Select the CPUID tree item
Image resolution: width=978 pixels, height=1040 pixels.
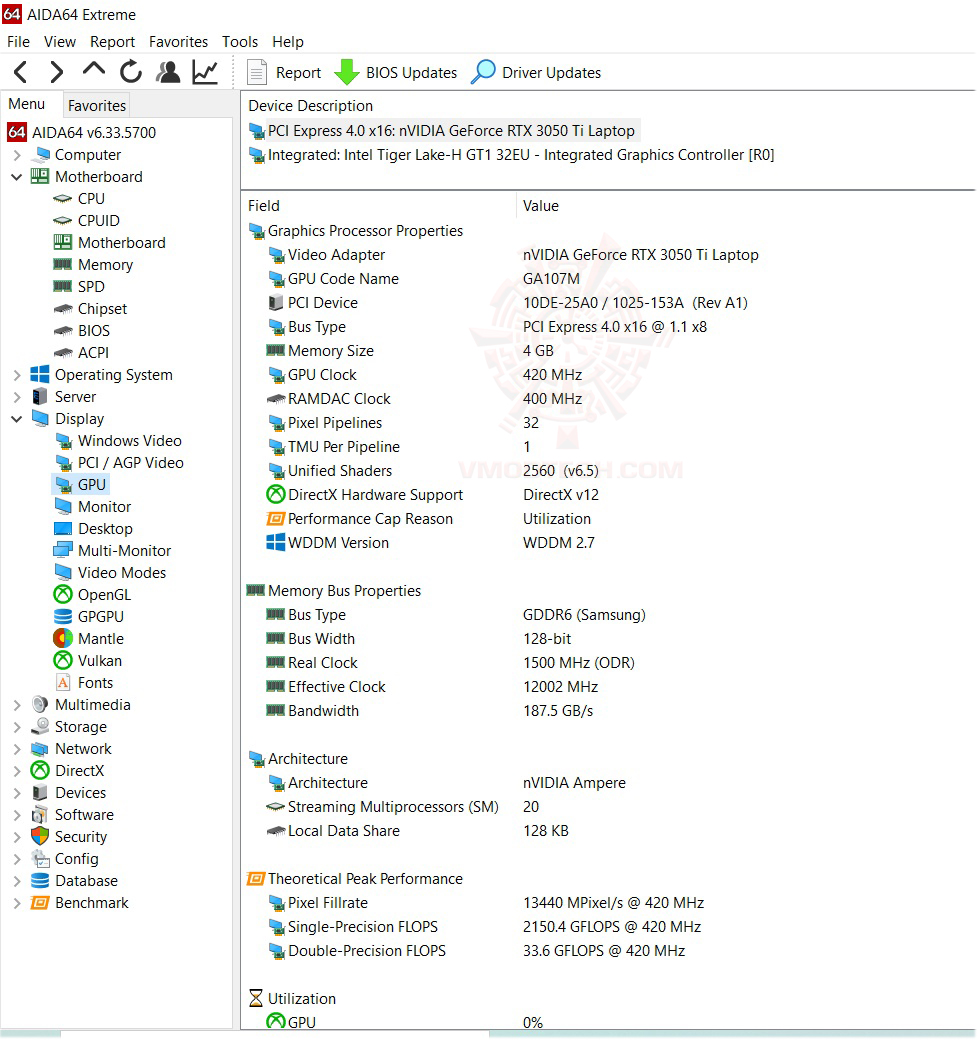[x=99, y=221]
